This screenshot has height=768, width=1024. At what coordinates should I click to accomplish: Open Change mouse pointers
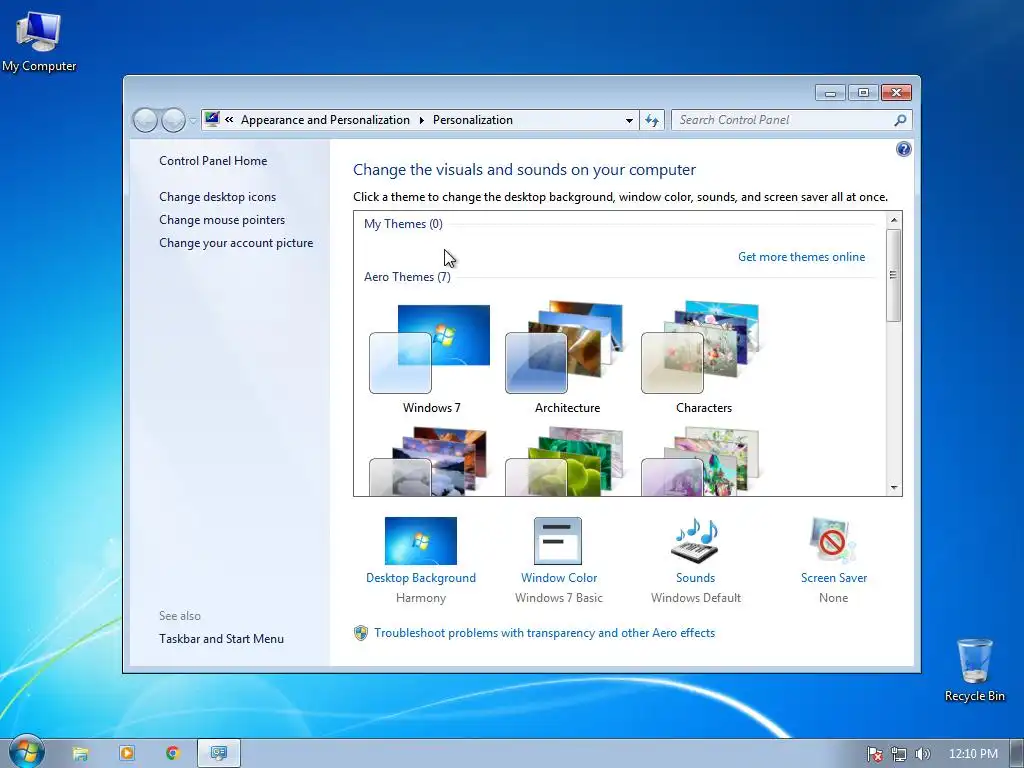pos(222,219)
